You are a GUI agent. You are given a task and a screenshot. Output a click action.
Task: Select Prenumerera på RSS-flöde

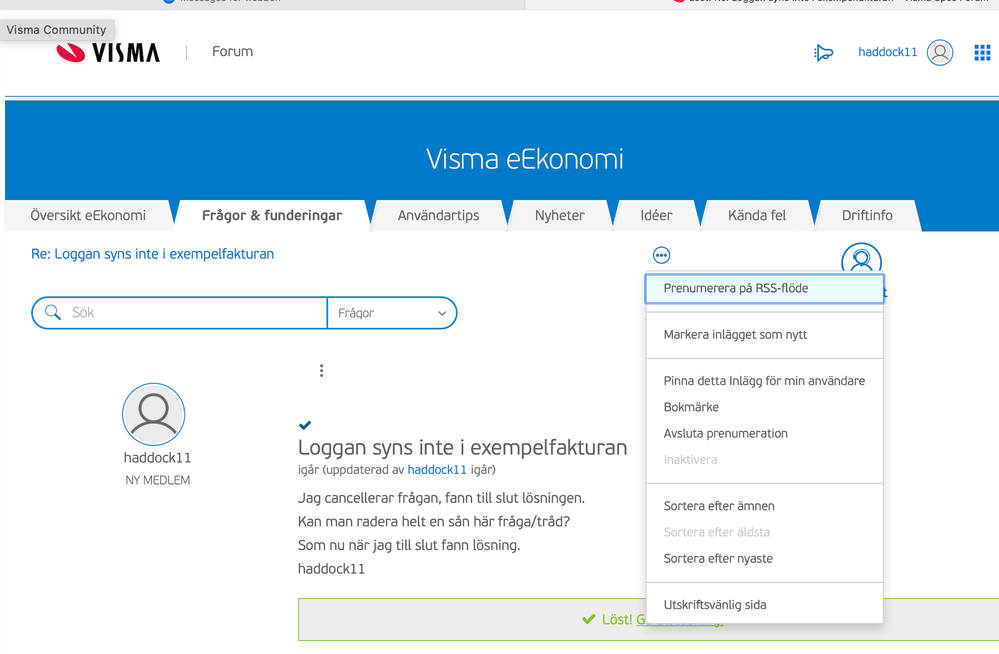click(735, 288)
